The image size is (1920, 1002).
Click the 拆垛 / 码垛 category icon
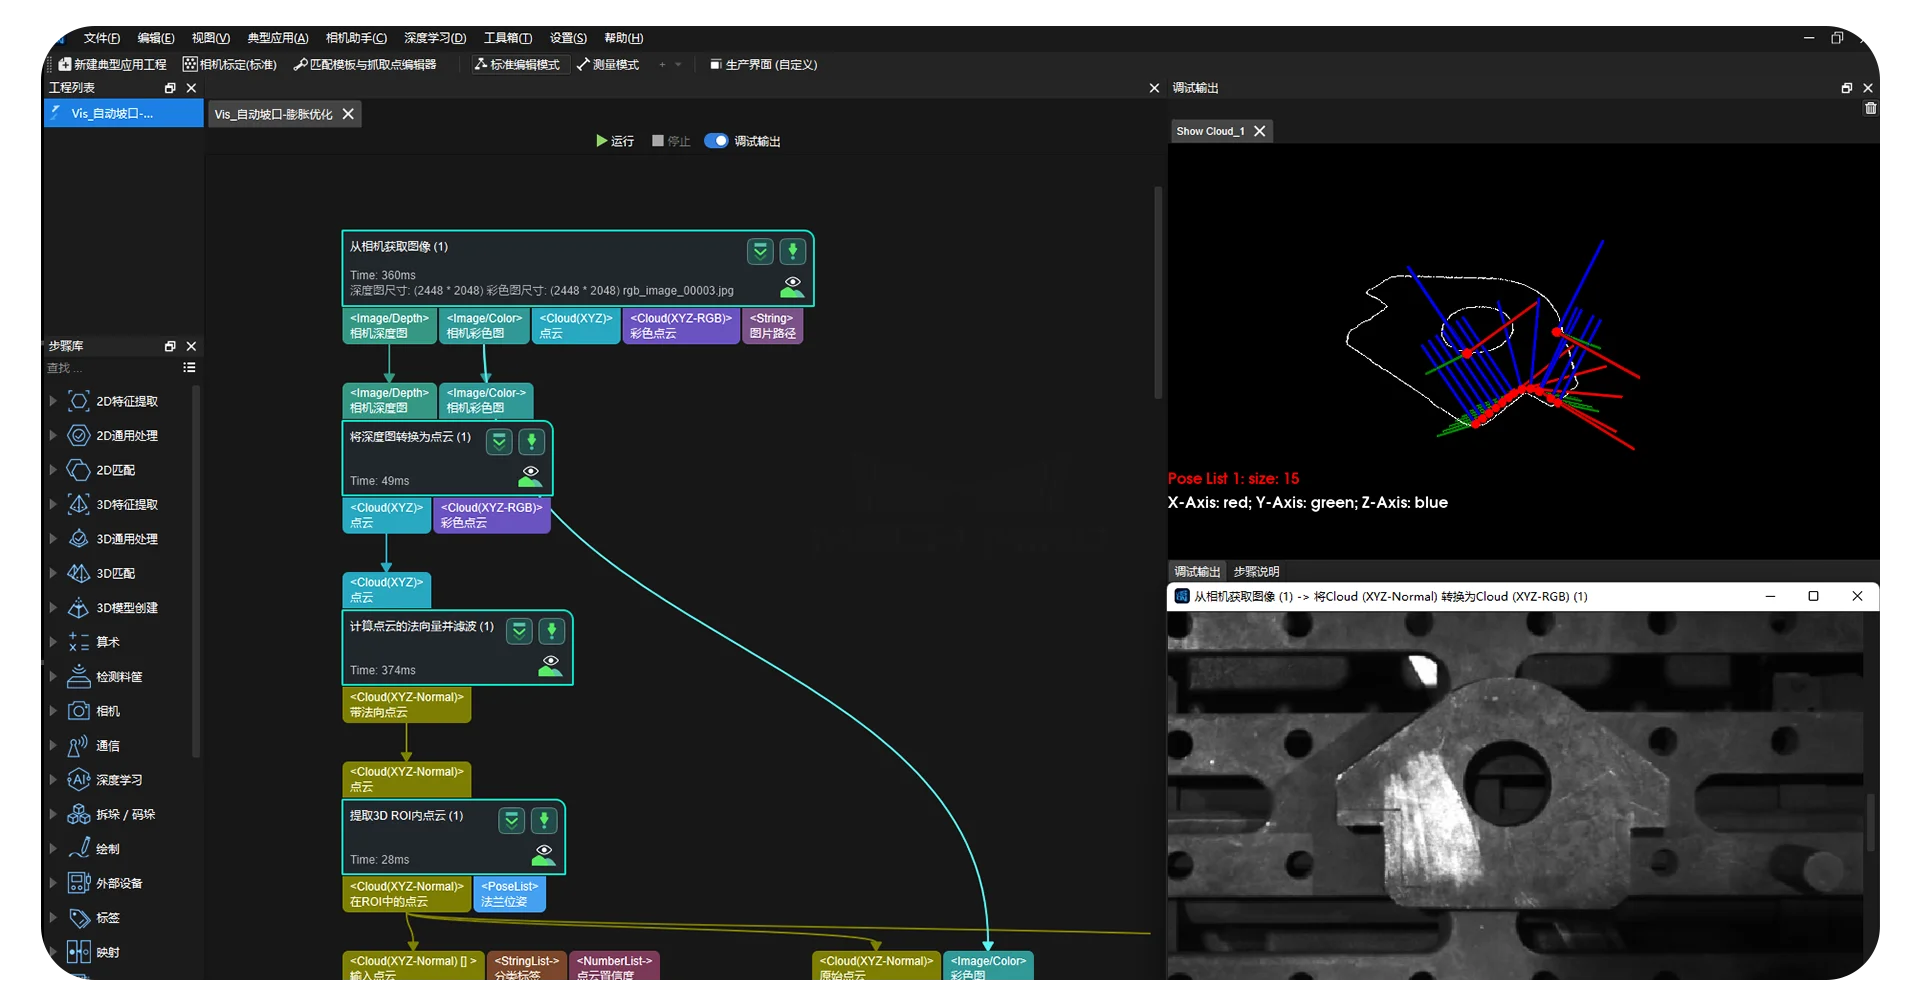79,815
